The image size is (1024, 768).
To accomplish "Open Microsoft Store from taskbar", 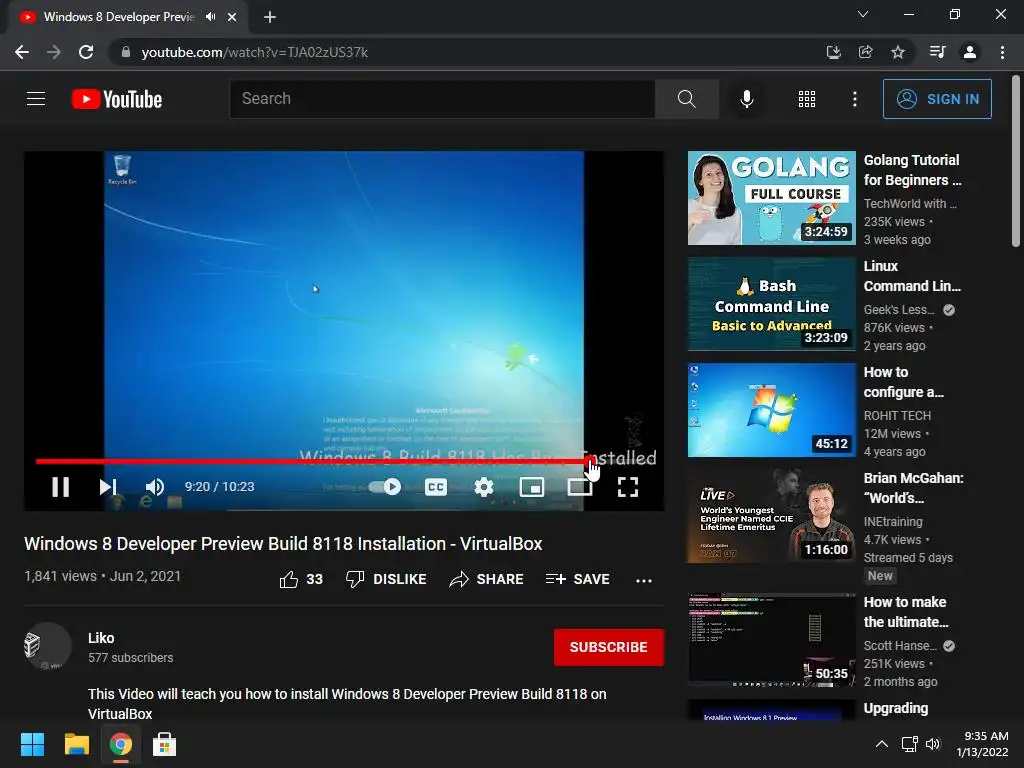I will point(165,744).
